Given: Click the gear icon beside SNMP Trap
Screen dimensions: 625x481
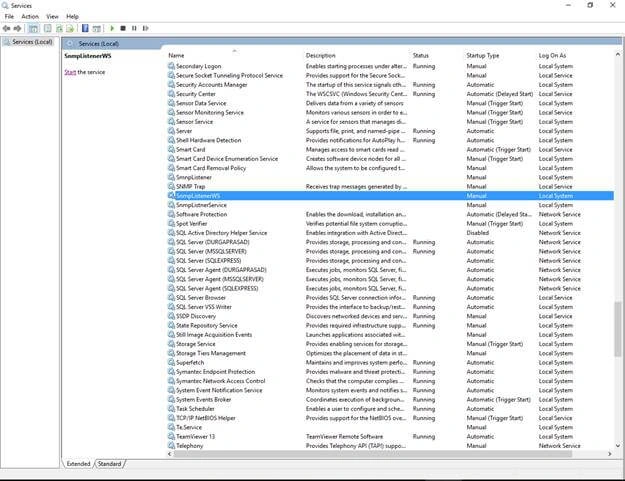Looking at the screenshot, I should 171,187.
